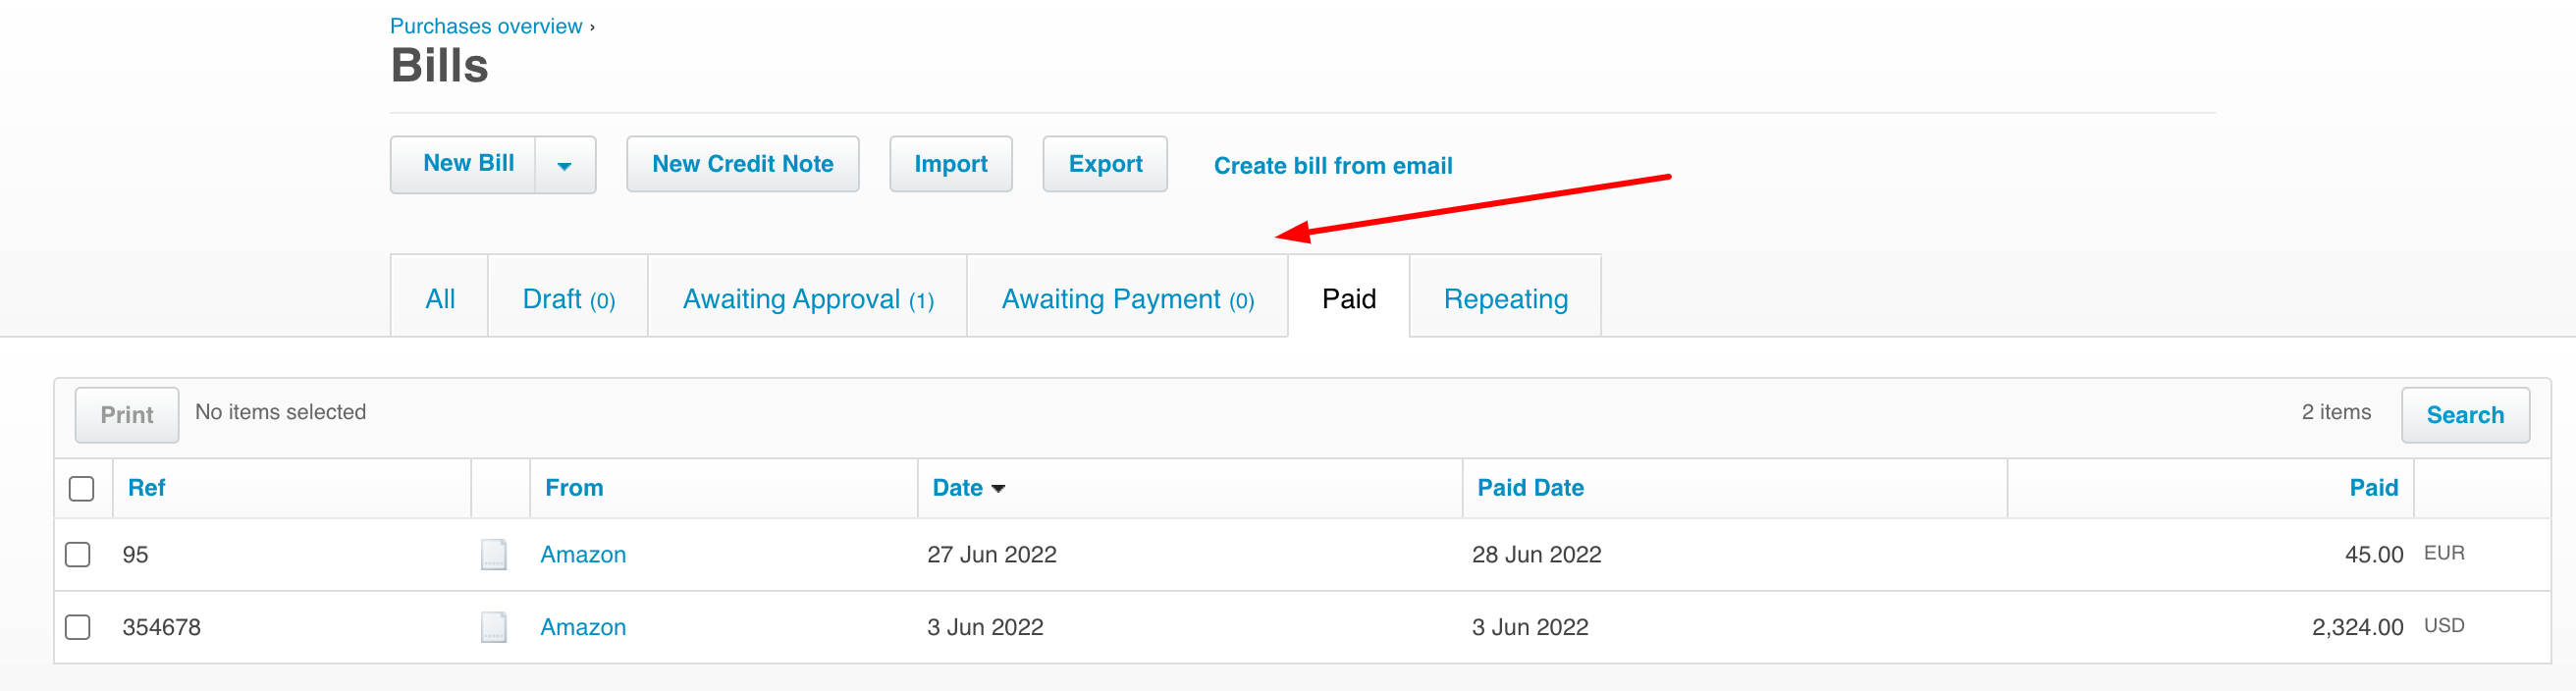
Task: Click the New Credit Note button
Action: tap(743, 164)
